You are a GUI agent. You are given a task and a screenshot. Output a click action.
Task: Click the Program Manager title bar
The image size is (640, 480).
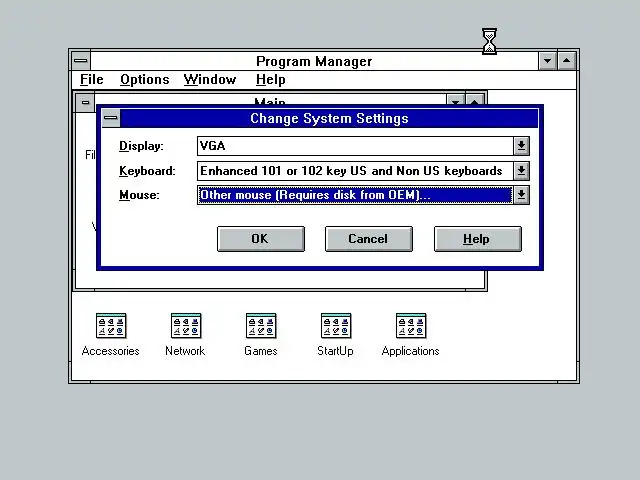pyautogui.click(x=314, y=61)
